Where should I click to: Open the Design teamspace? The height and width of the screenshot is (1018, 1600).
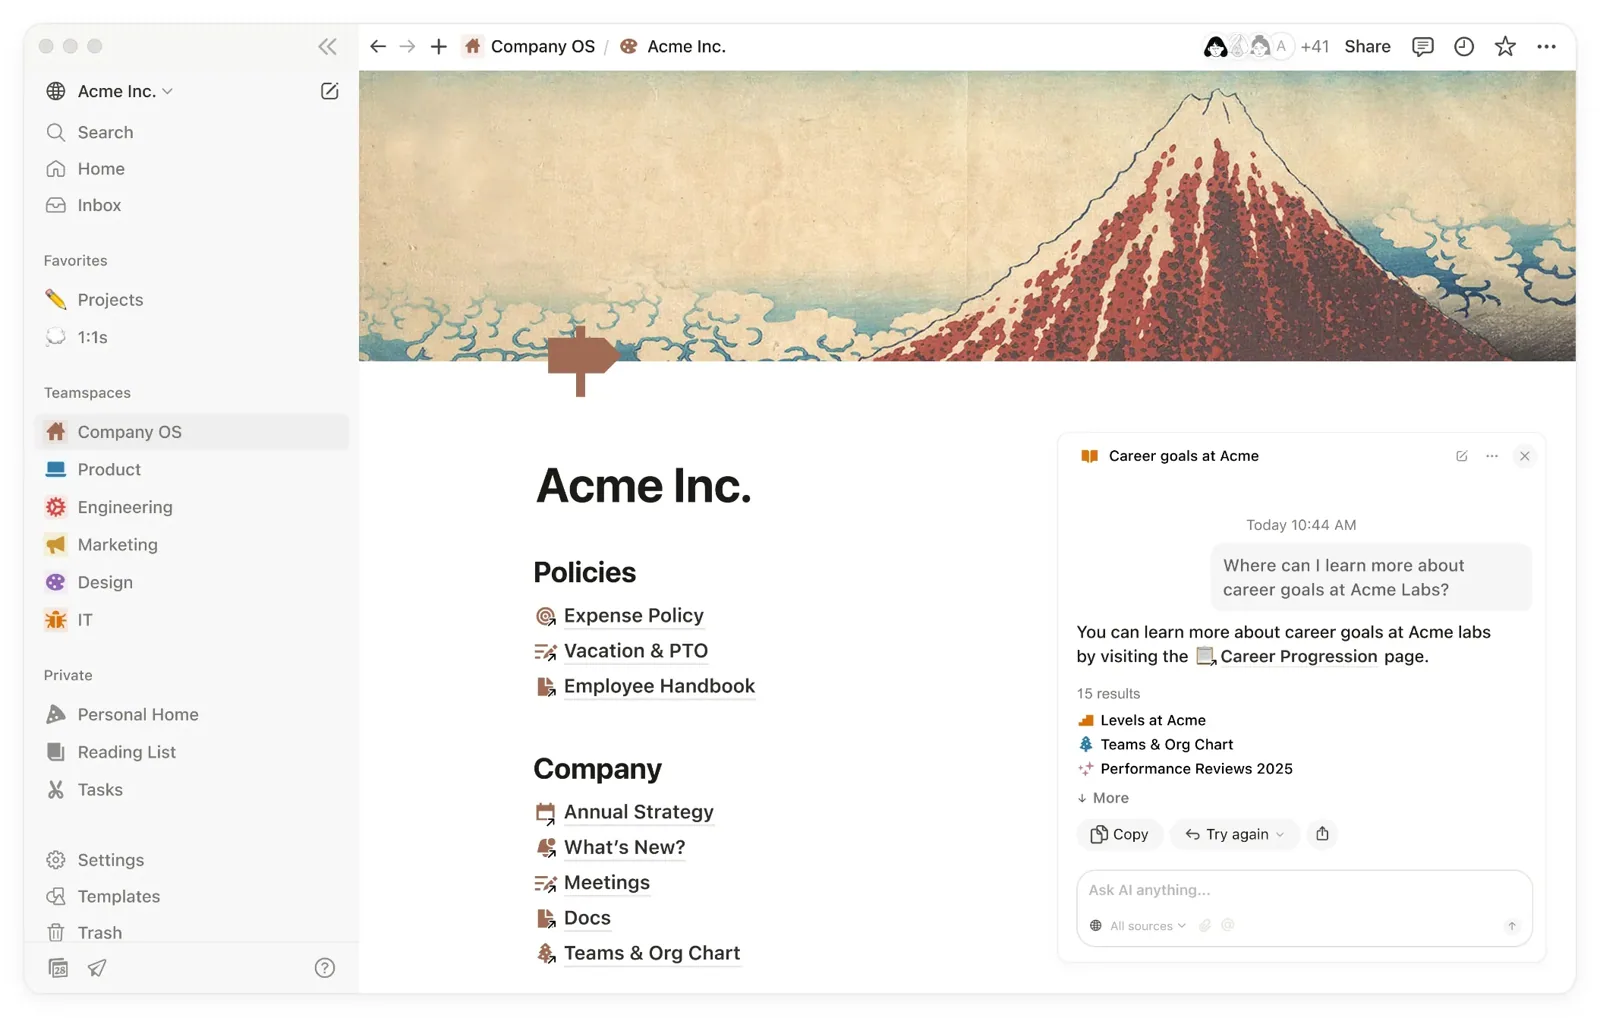(192, 582)
